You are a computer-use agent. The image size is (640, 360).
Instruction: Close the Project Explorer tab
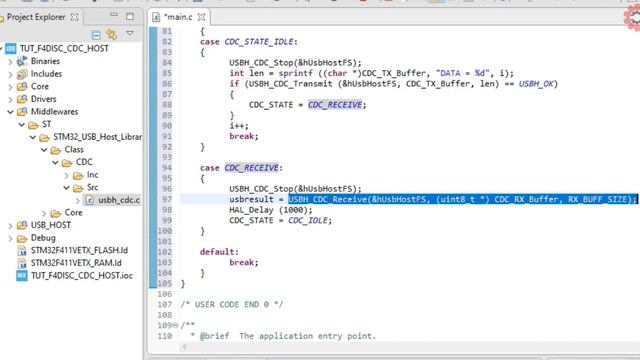pos(74,17)
